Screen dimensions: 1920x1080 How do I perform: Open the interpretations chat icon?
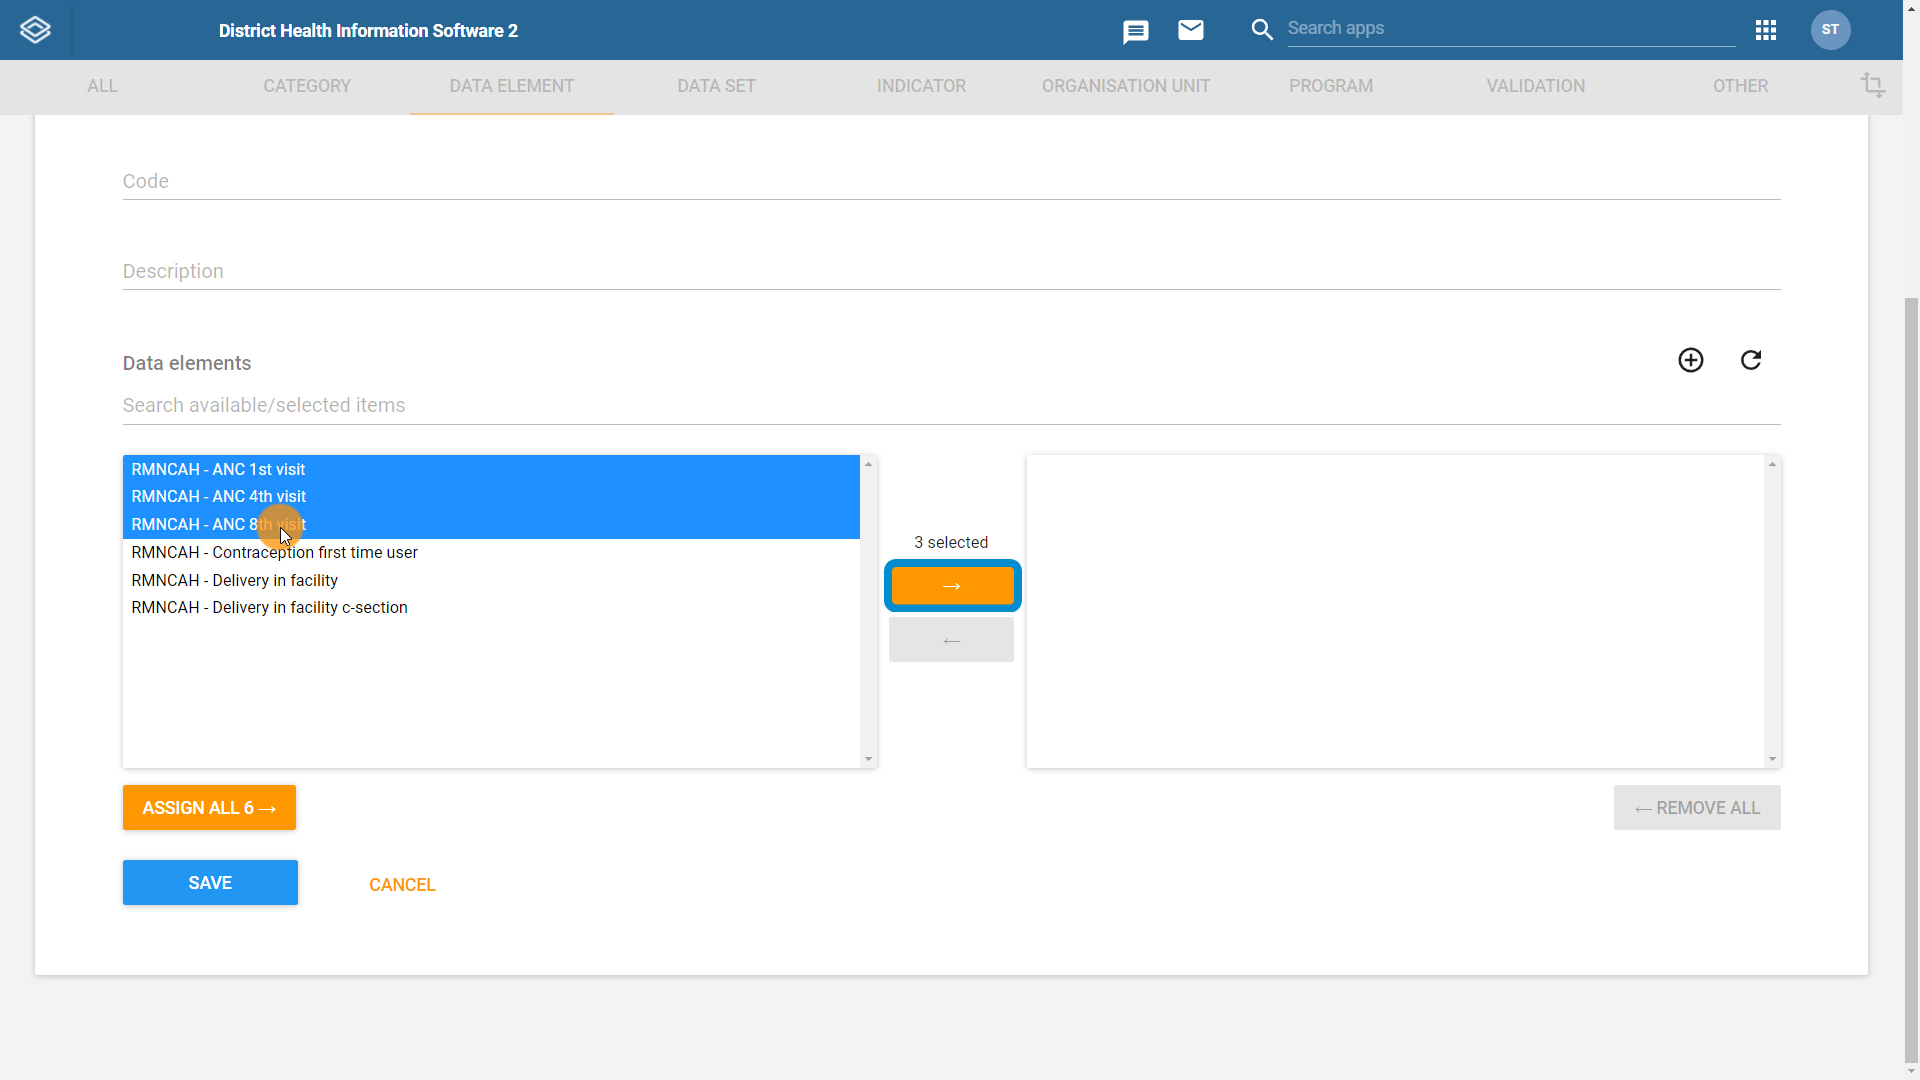point(1135,32)
